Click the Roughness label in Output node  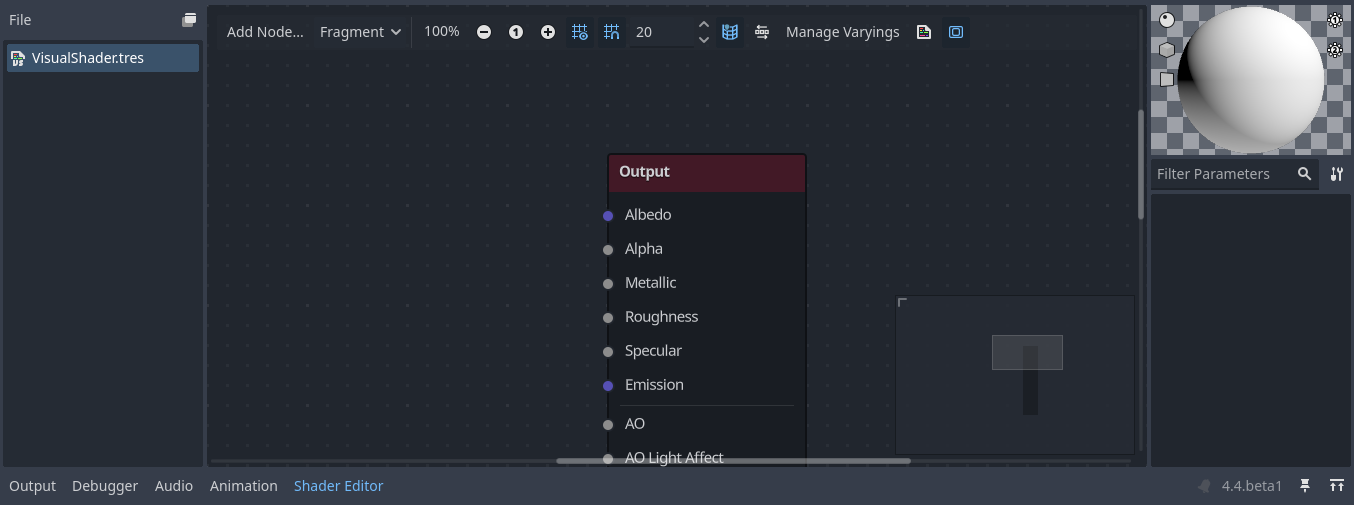[661, 317]
